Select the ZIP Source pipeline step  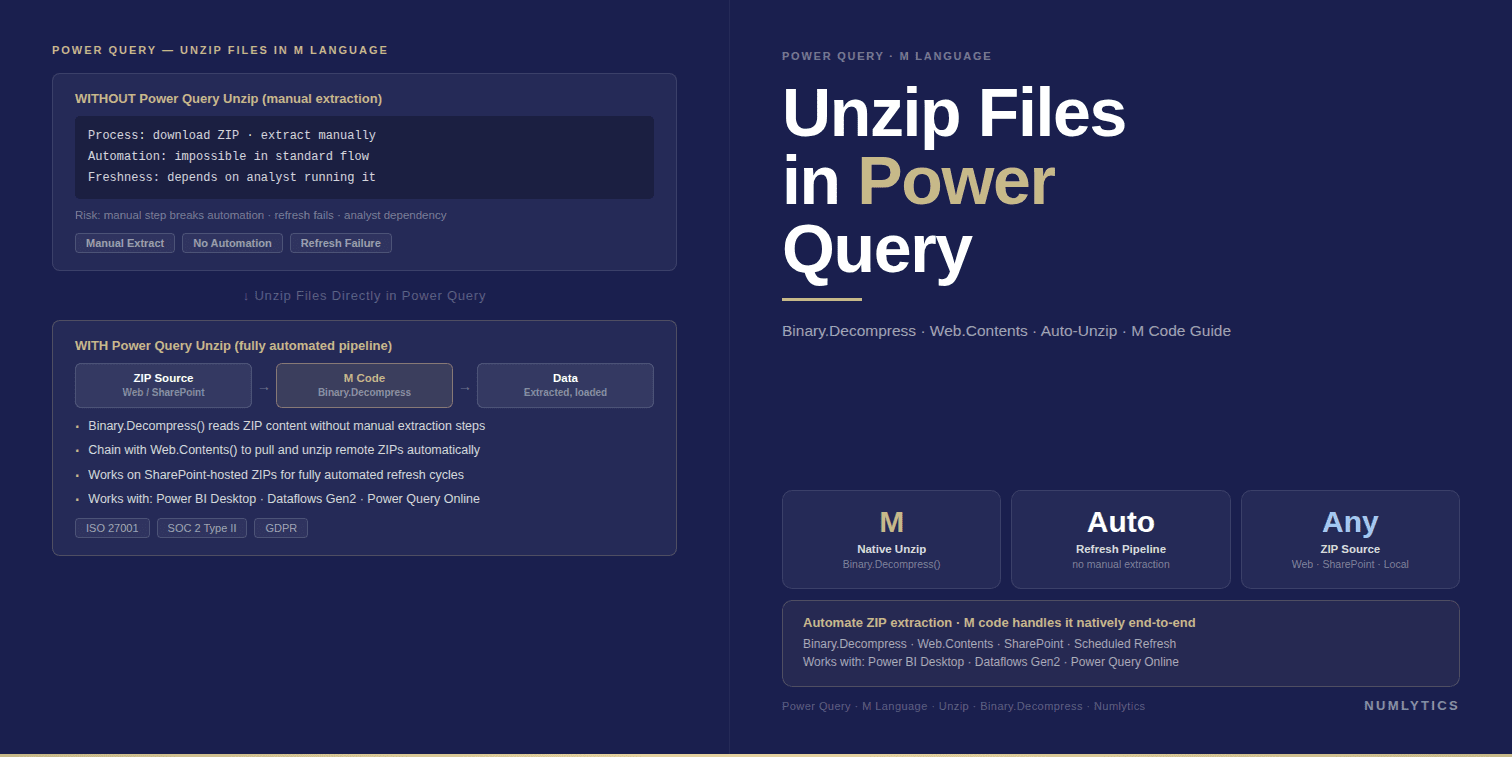pyautogui.click(x=163, y=385)
